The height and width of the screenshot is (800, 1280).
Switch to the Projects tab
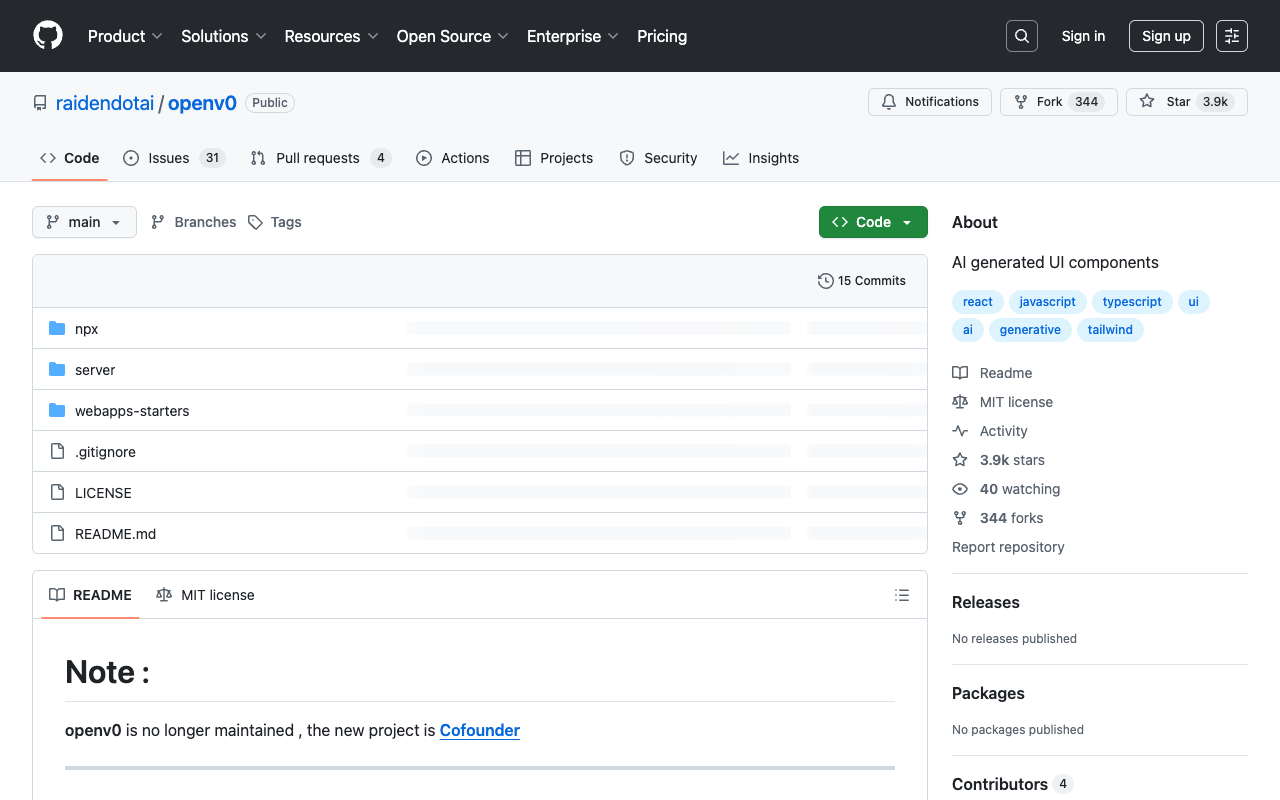pyautogui.click(x=554, y=158)
